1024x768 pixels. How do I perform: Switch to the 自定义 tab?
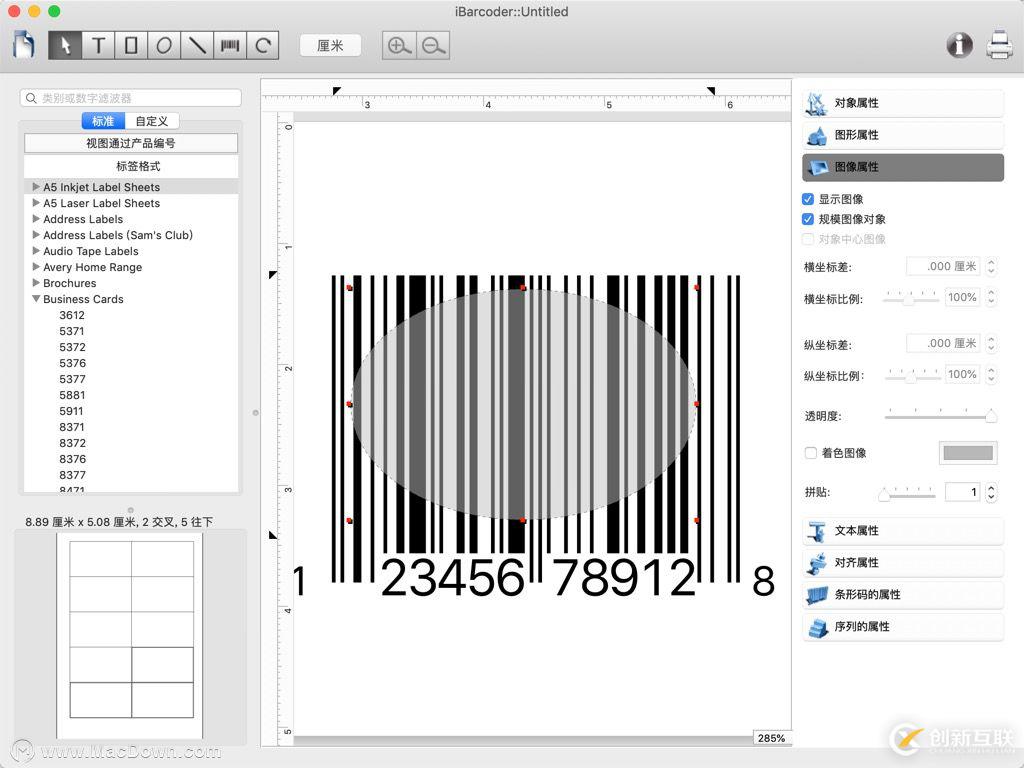click(152, 120)
